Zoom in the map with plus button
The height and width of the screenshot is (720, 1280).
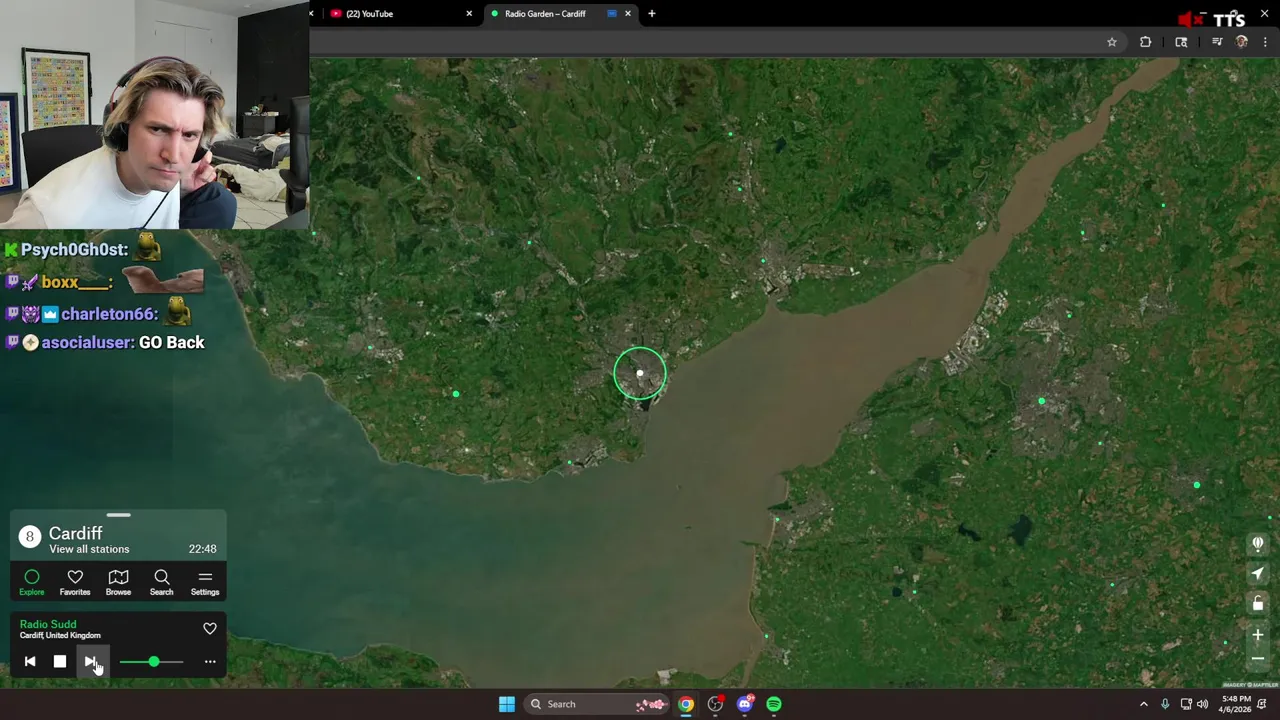[x=1258, y=635]
